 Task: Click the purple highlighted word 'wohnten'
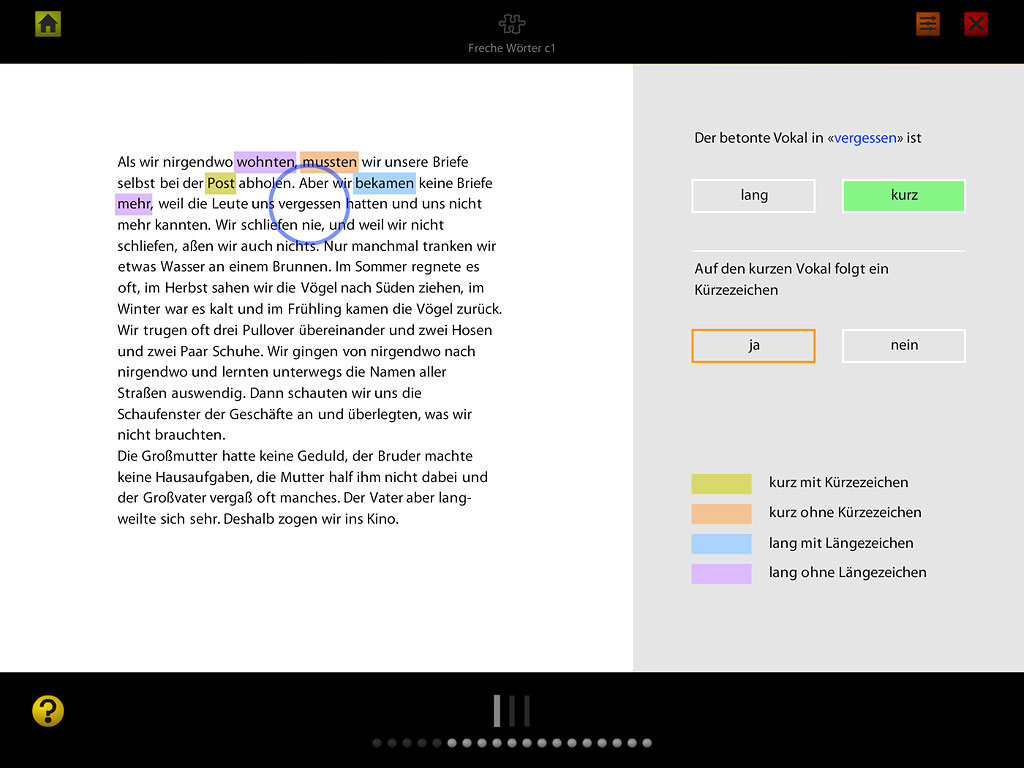265,162
